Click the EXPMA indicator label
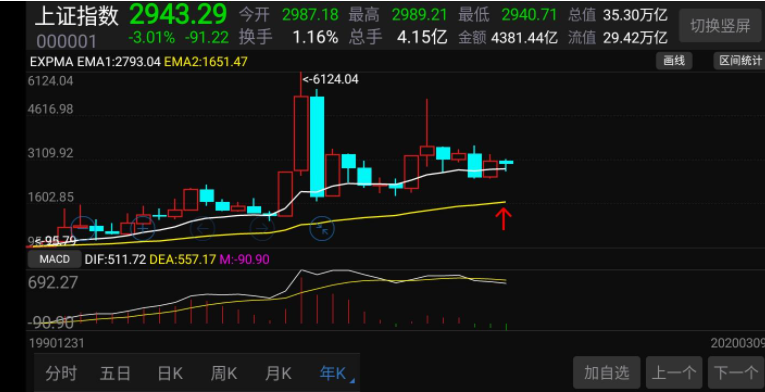This screenshot has width=765, height=392. pyautogui.click(x=51, y=62)
